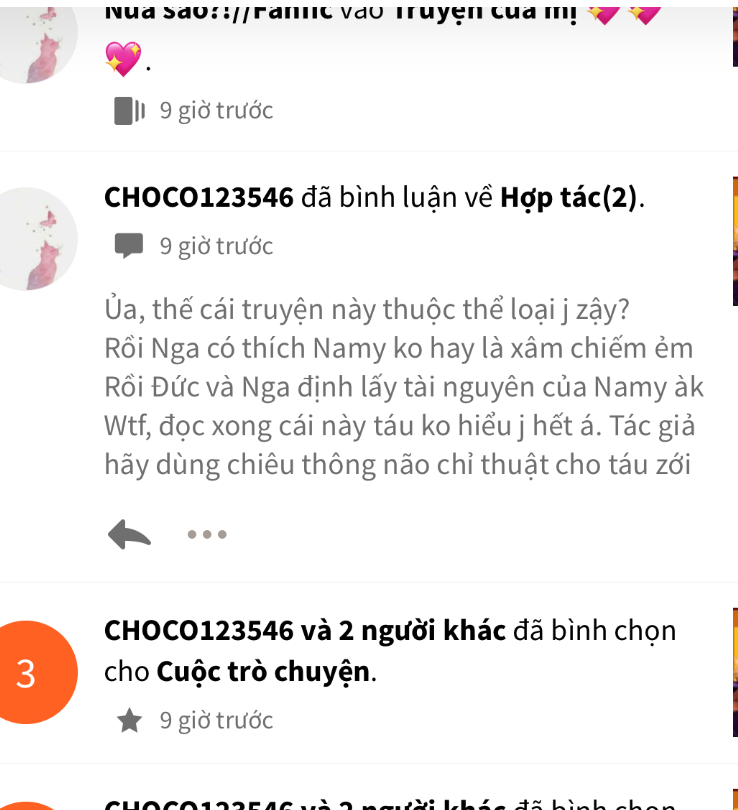Click the reply arrow under the comment
738x810 pixels.
point(129,534)
